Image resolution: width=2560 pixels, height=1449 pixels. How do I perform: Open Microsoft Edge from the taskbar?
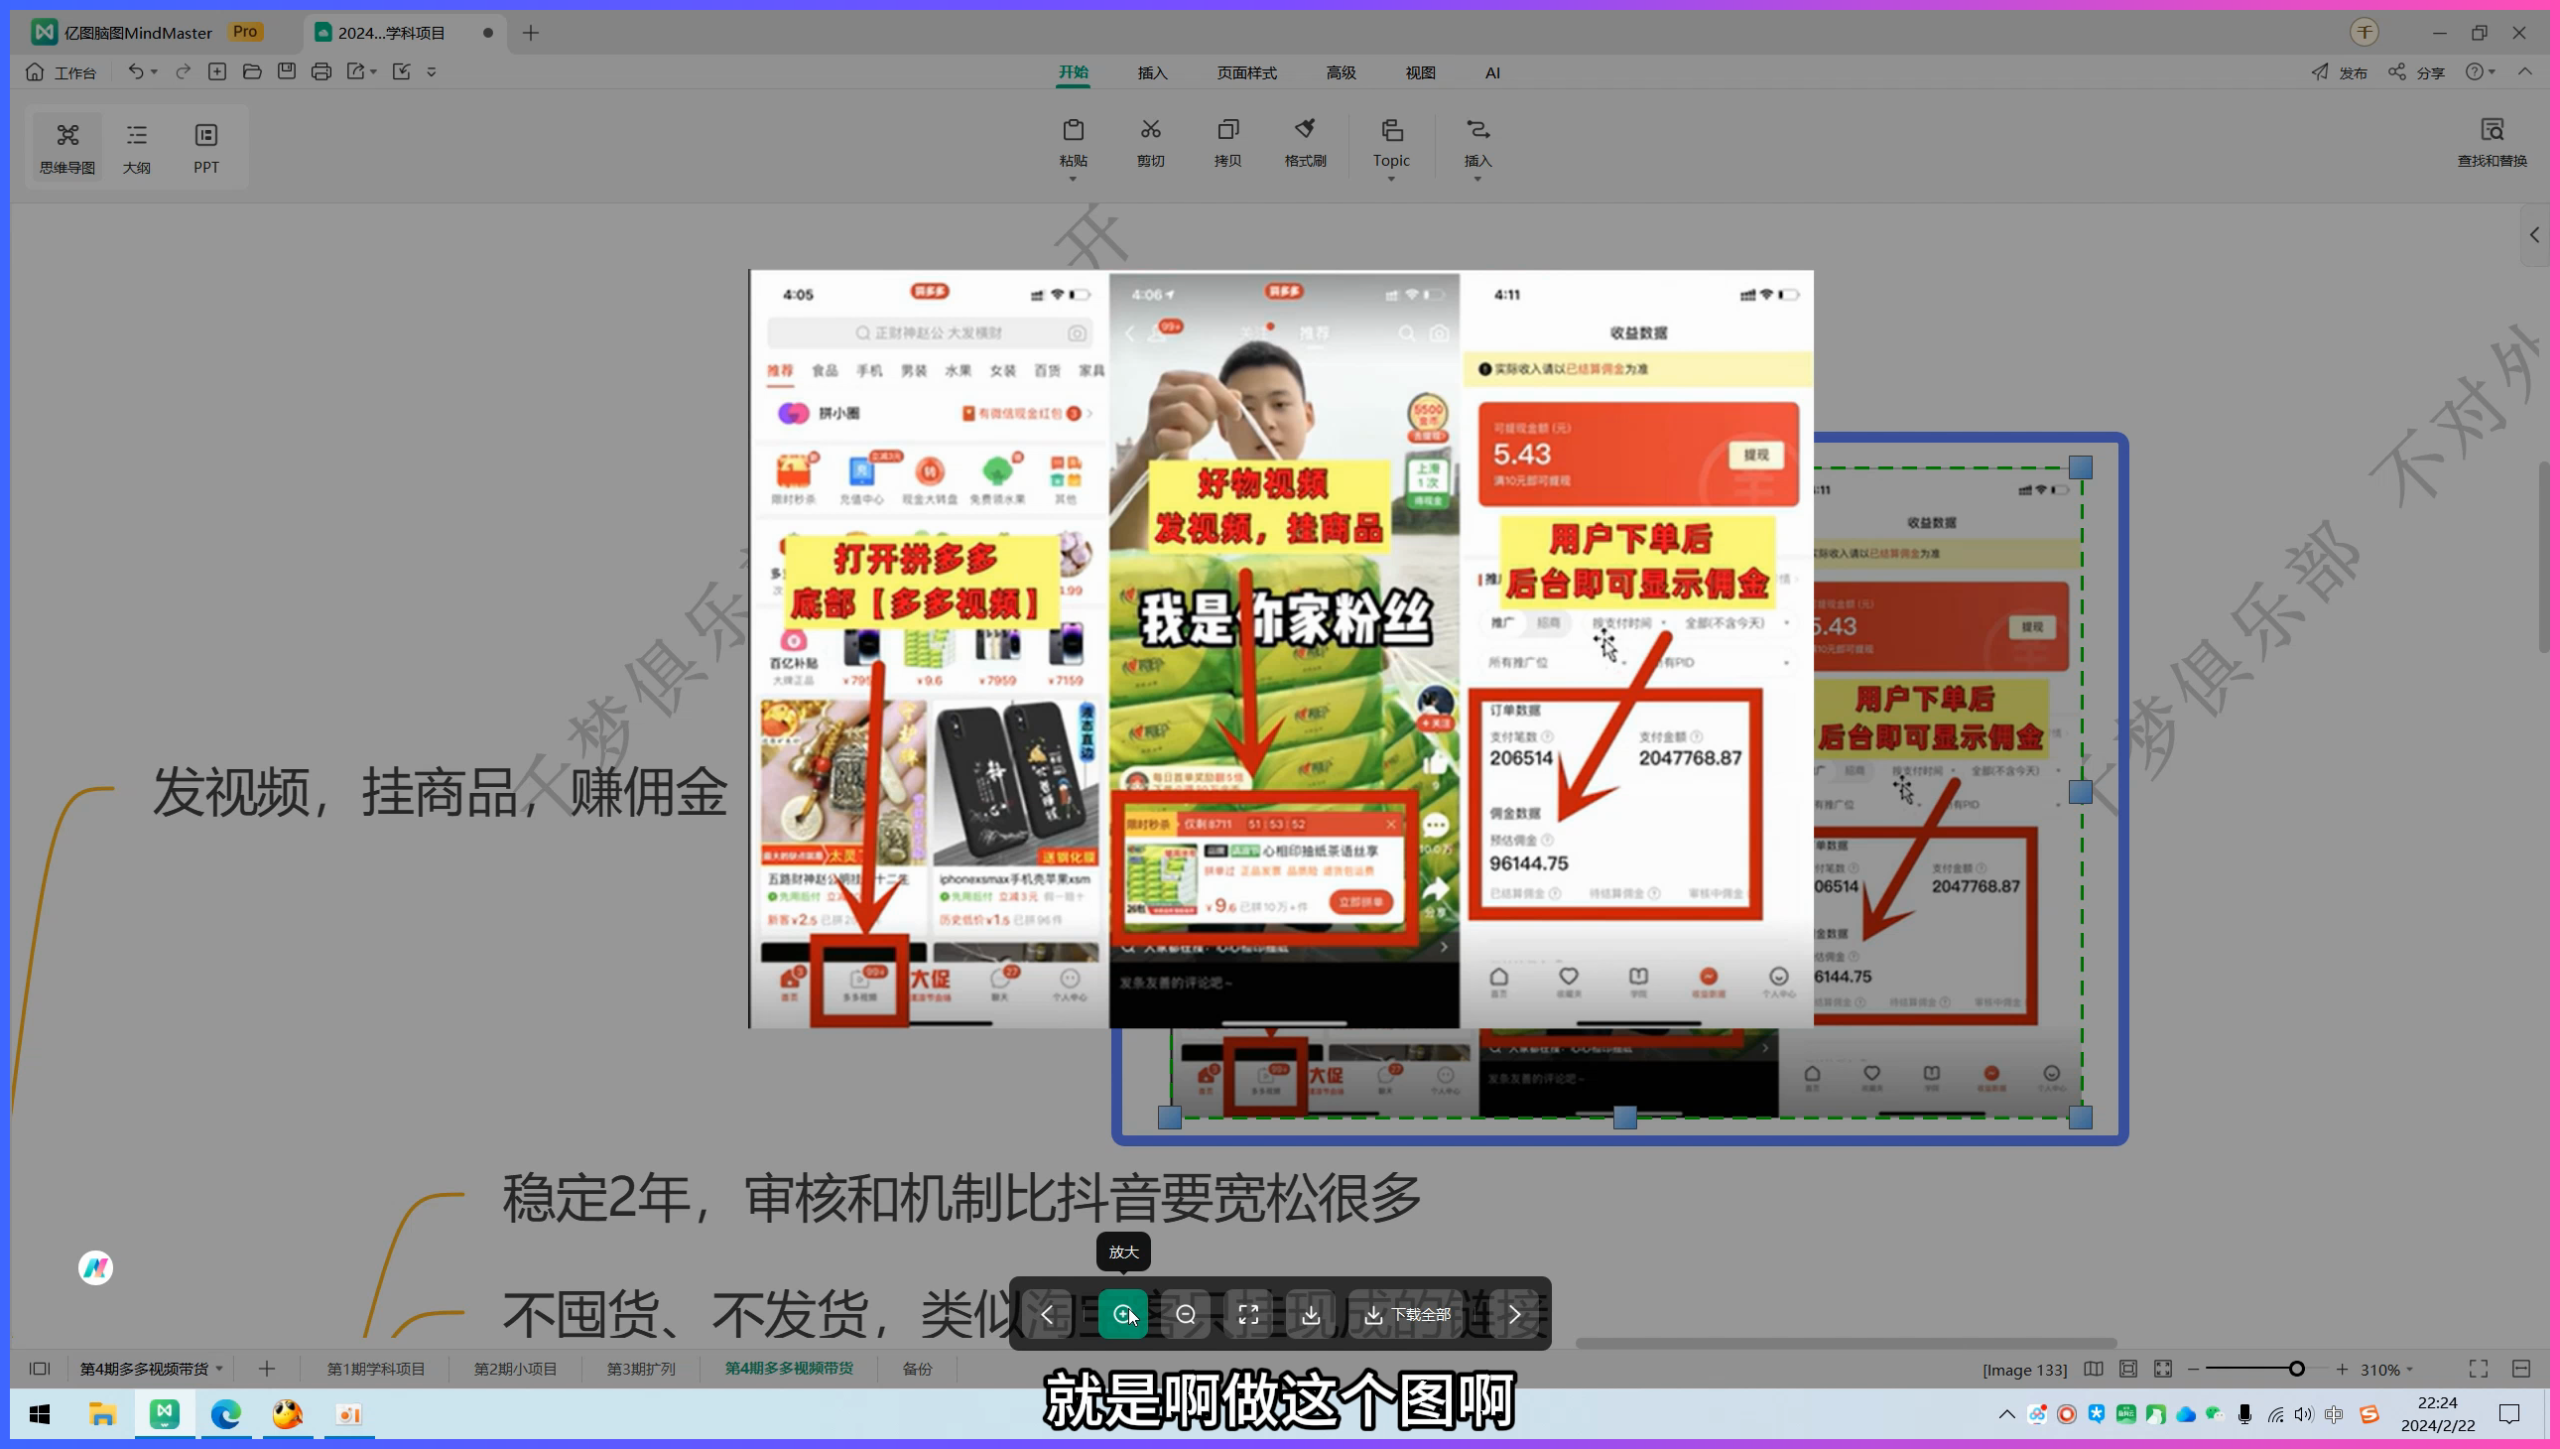click(x=226, y=1414)
